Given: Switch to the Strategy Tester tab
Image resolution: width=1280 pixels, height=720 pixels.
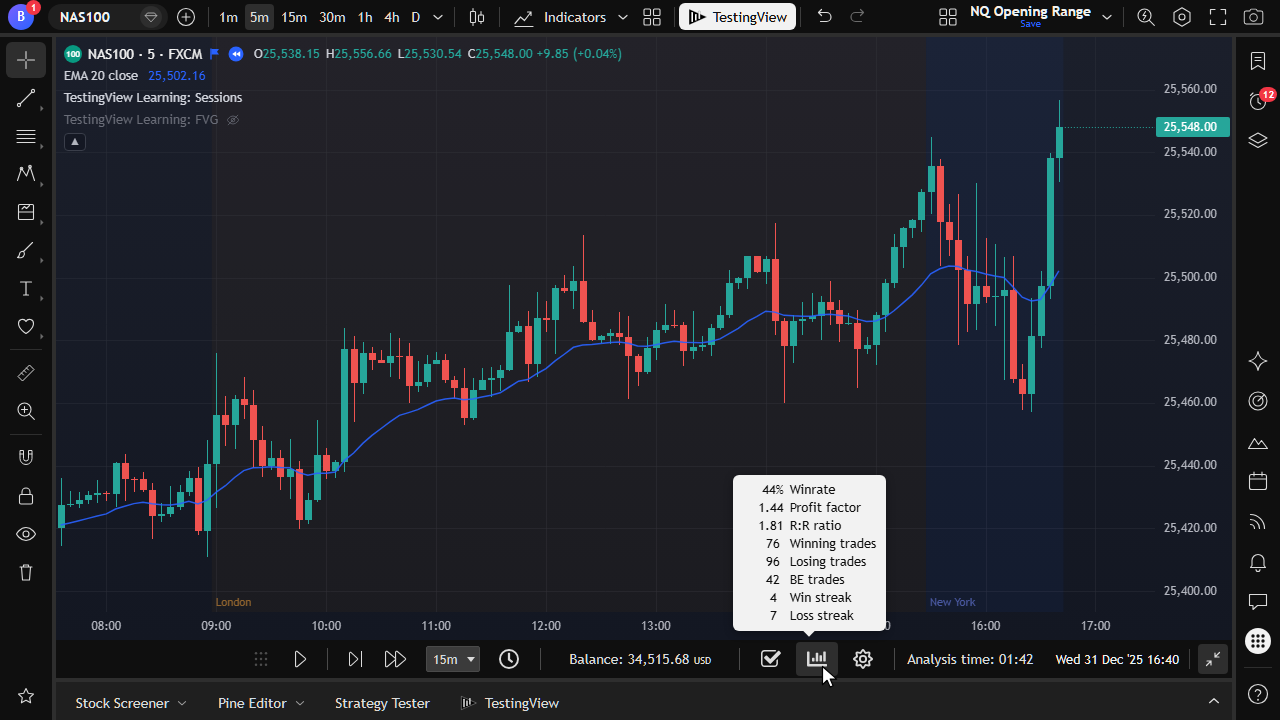Looking at the screenshot, I should point(382,703).
